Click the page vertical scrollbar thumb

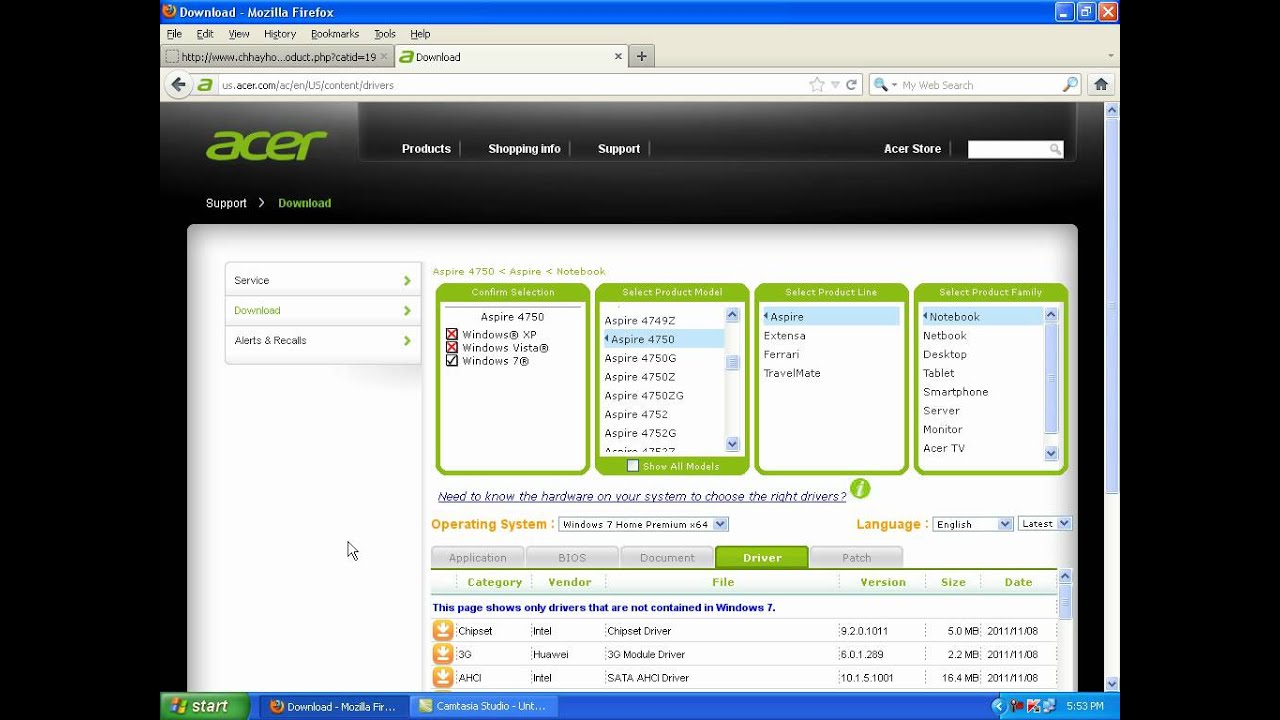pyautogui.click(x=1111, y=305)
